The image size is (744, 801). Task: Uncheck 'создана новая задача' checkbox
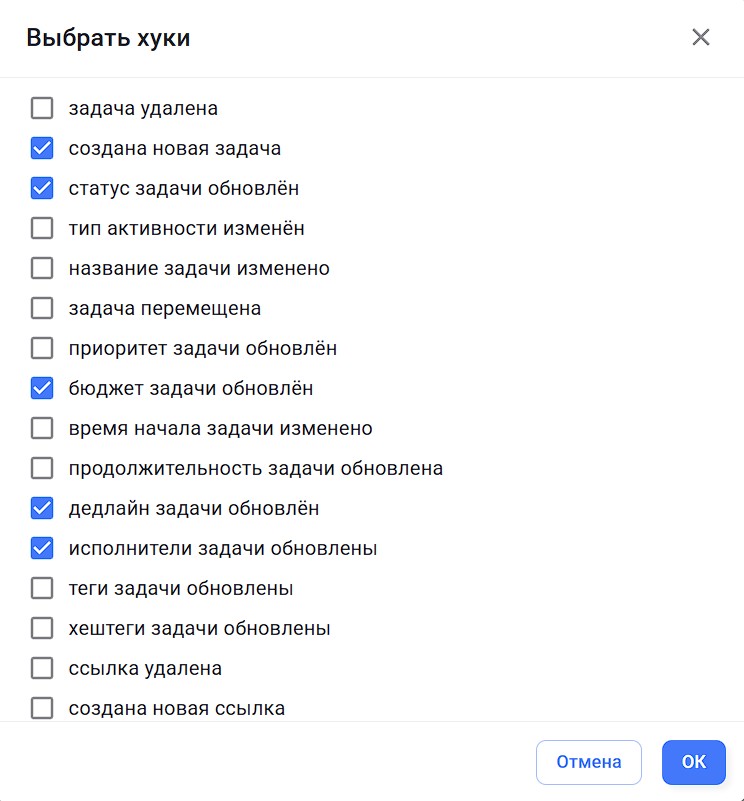point(42,148)
